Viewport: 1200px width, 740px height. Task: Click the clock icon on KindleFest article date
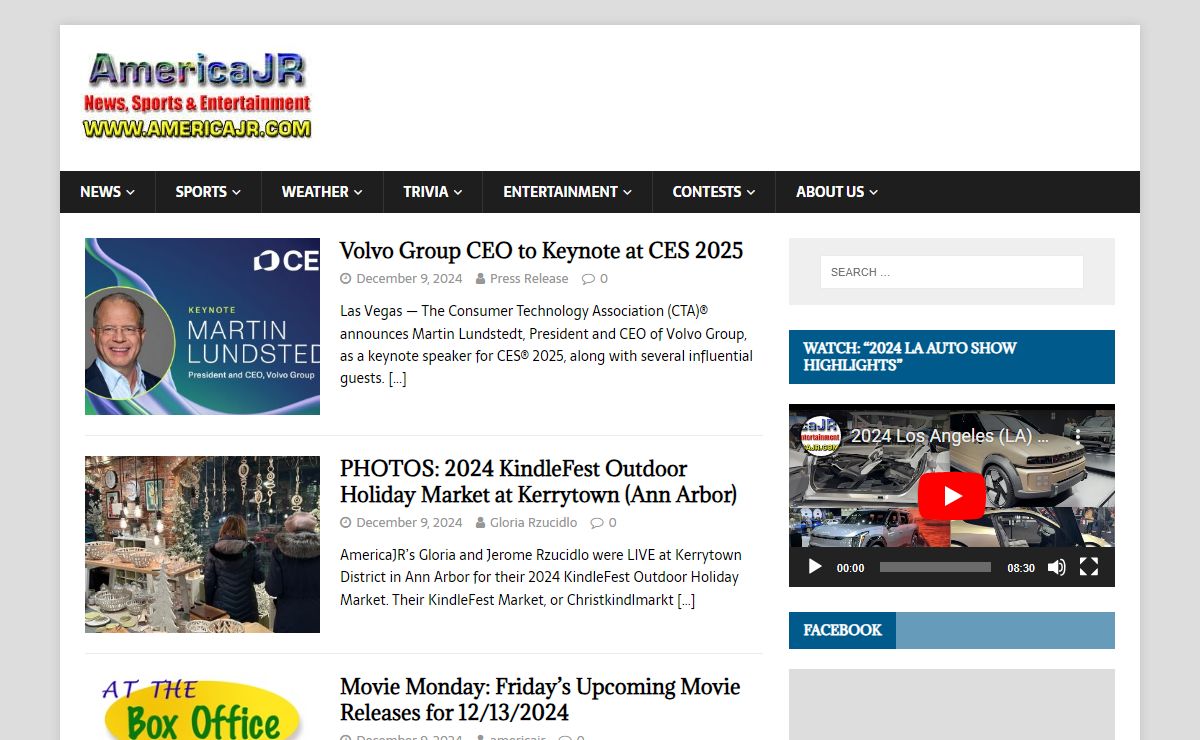pos(346,522)
